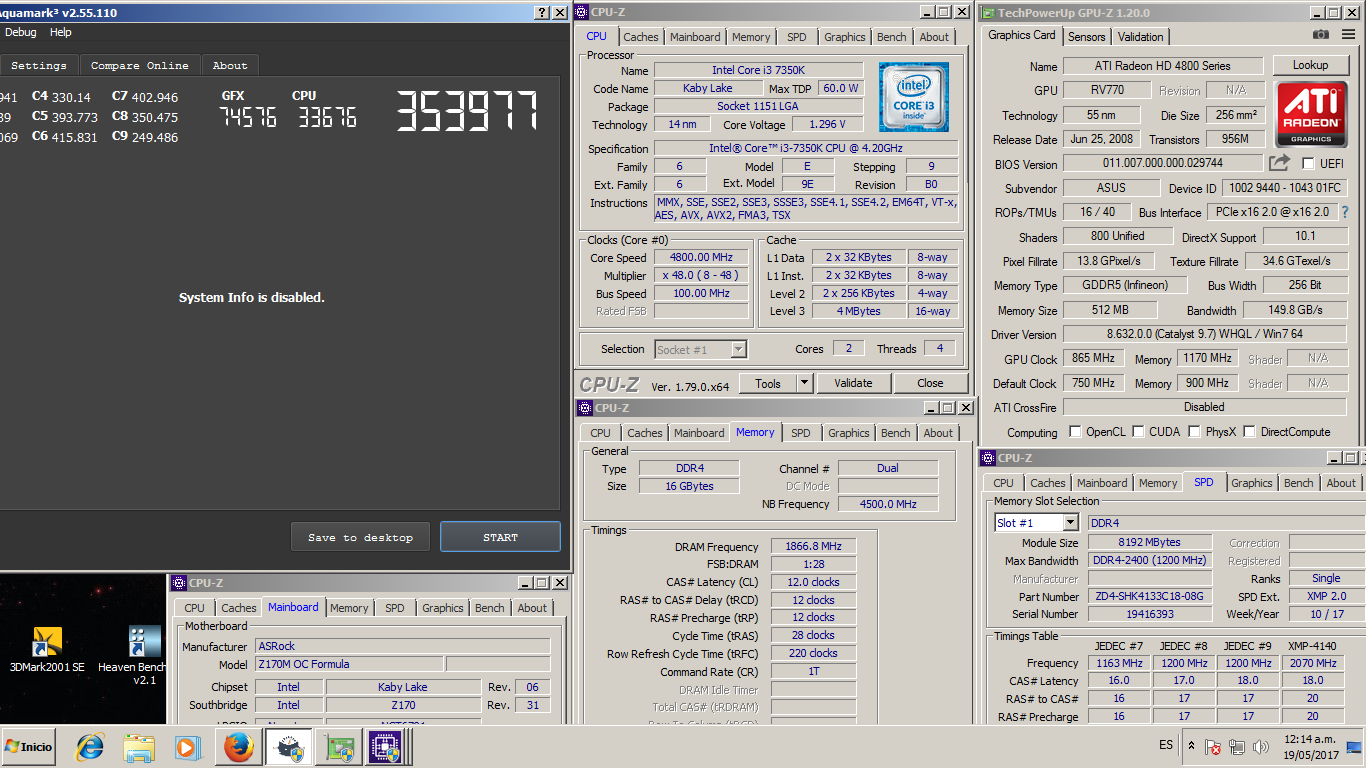Toggle the DirectCompute checkbox
This screenshot has width=1366, height=768.
tap(1250, 432)
